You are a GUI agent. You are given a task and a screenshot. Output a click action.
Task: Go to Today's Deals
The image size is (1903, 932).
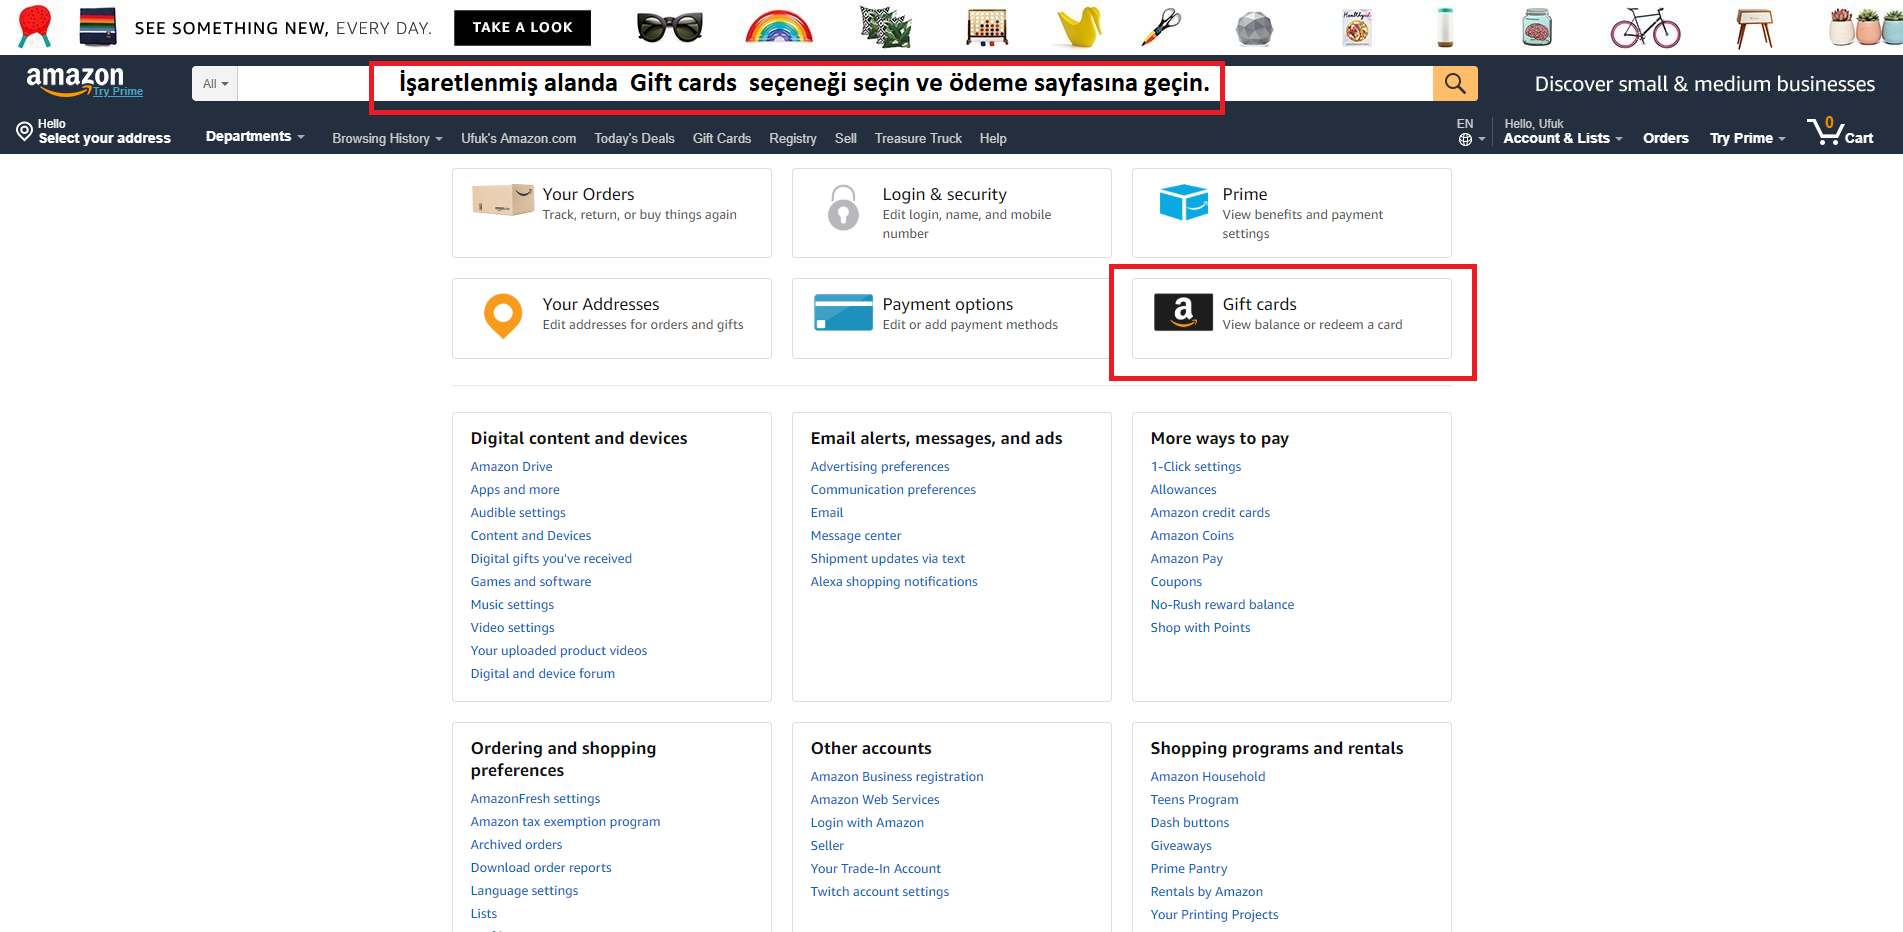tap(634, 139)
